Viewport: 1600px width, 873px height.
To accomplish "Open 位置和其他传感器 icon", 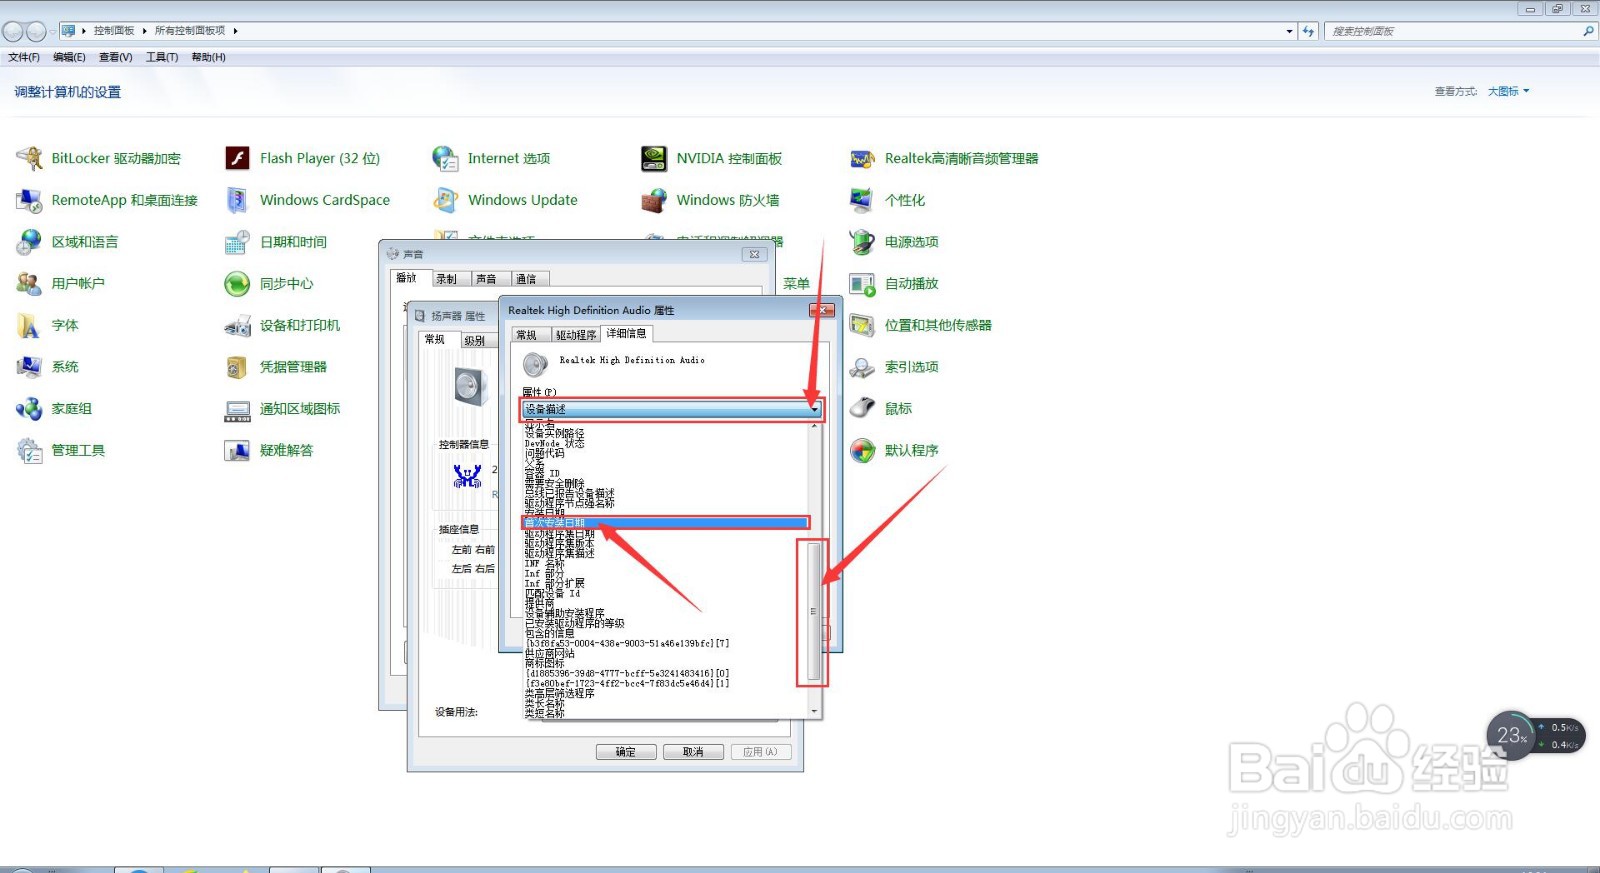I will (x=862, y=326).
